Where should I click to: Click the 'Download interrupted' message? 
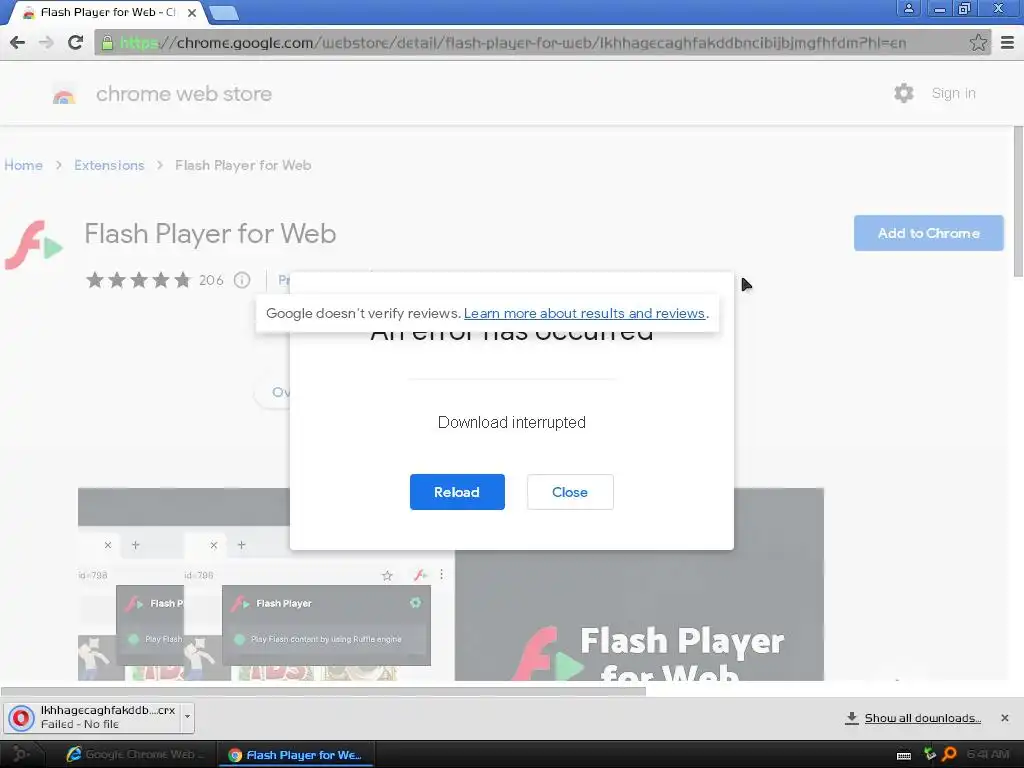[511, 423]
